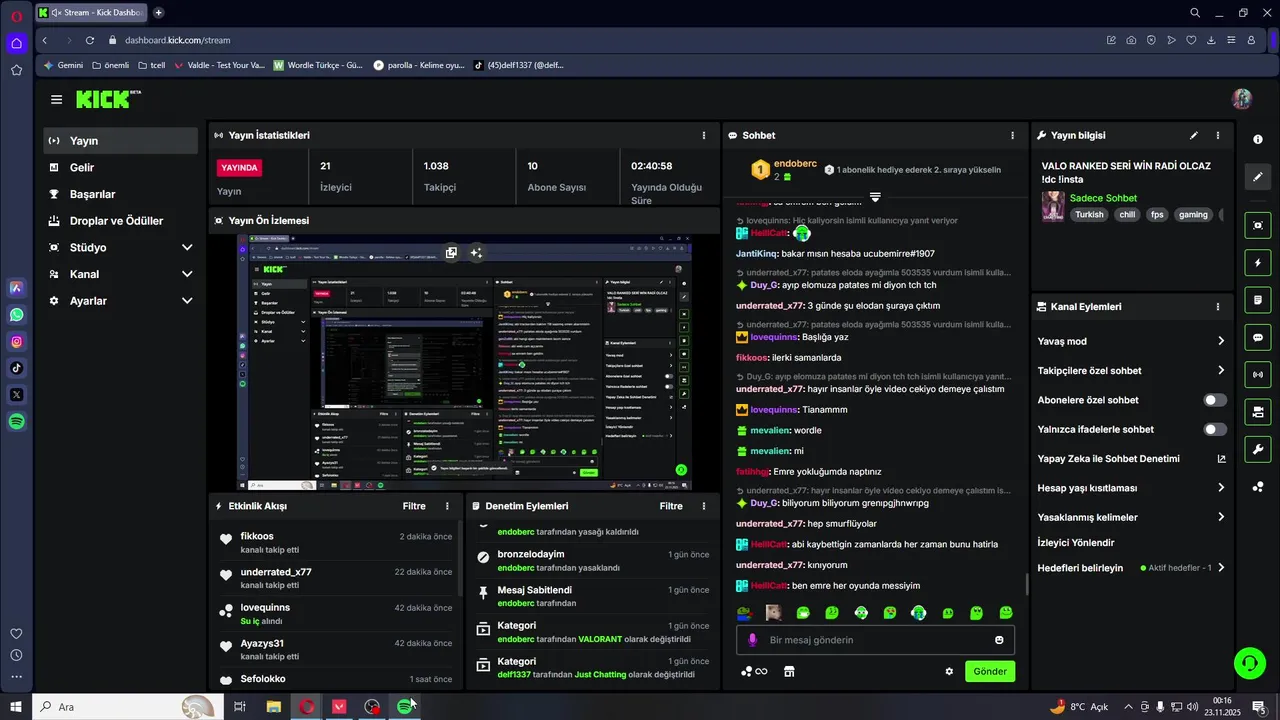Toggle the channel actions panel icon
The height and width of the screenshot is (720, 1280).
(1258, 412)
